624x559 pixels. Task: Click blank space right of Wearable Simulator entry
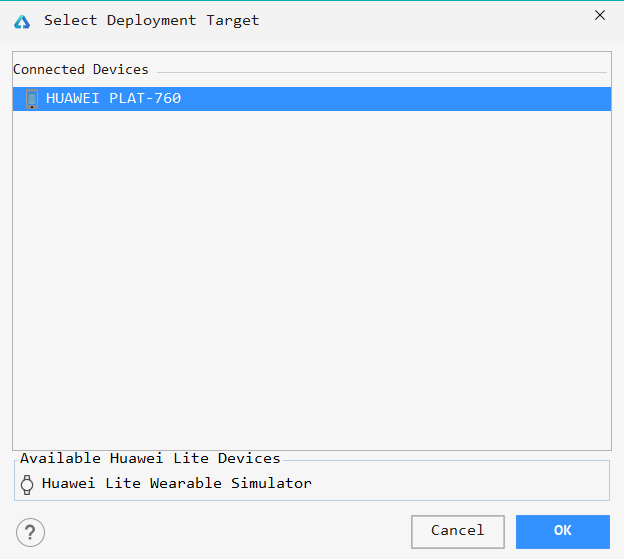click(460, 484)
